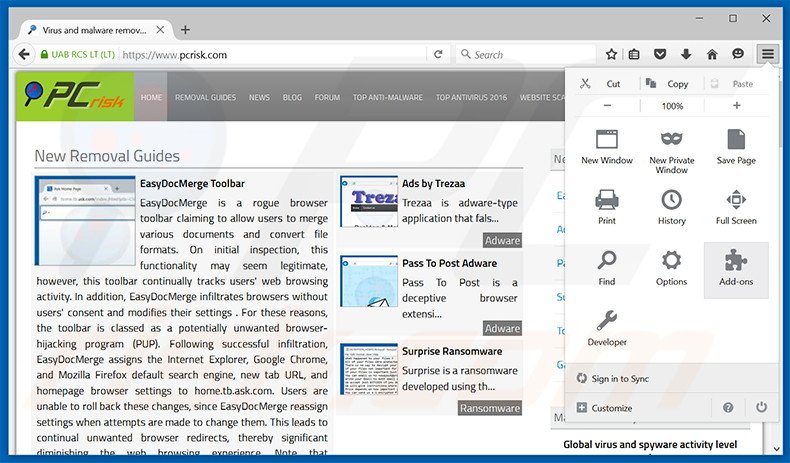Screen dimensions: 790x463
Task: Open Ads by Trezaa article
Action: 433,184
